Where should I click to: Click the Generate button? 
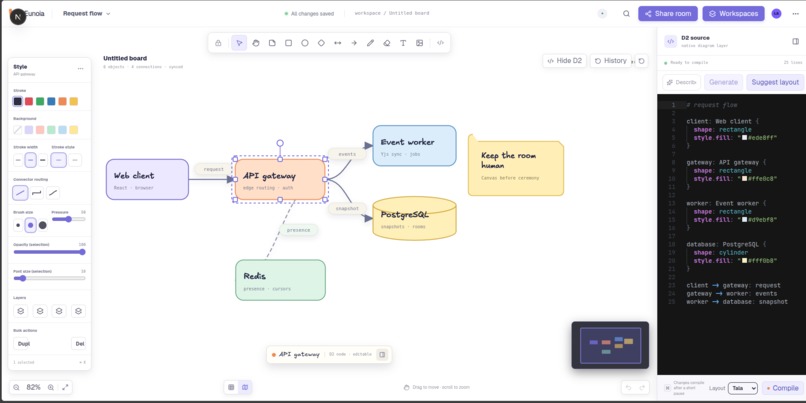click(723, 82)
